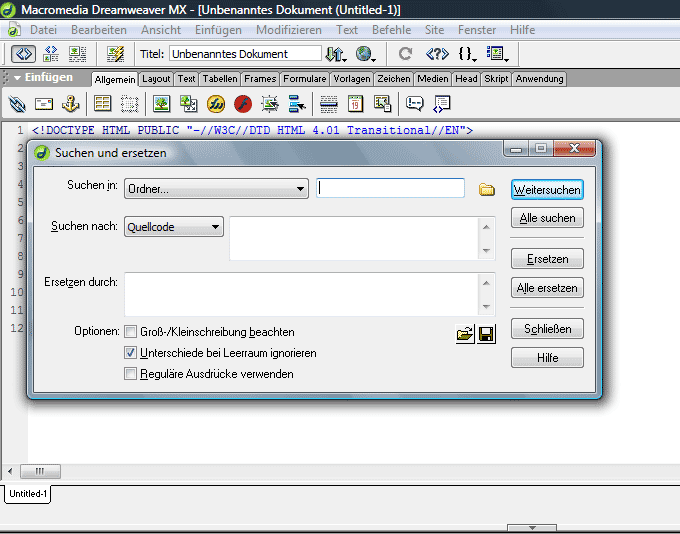The width and height of the screenshot is (680, 534).
Task: Focus the Suchen nach text area
Action: (x=353, y=239)
